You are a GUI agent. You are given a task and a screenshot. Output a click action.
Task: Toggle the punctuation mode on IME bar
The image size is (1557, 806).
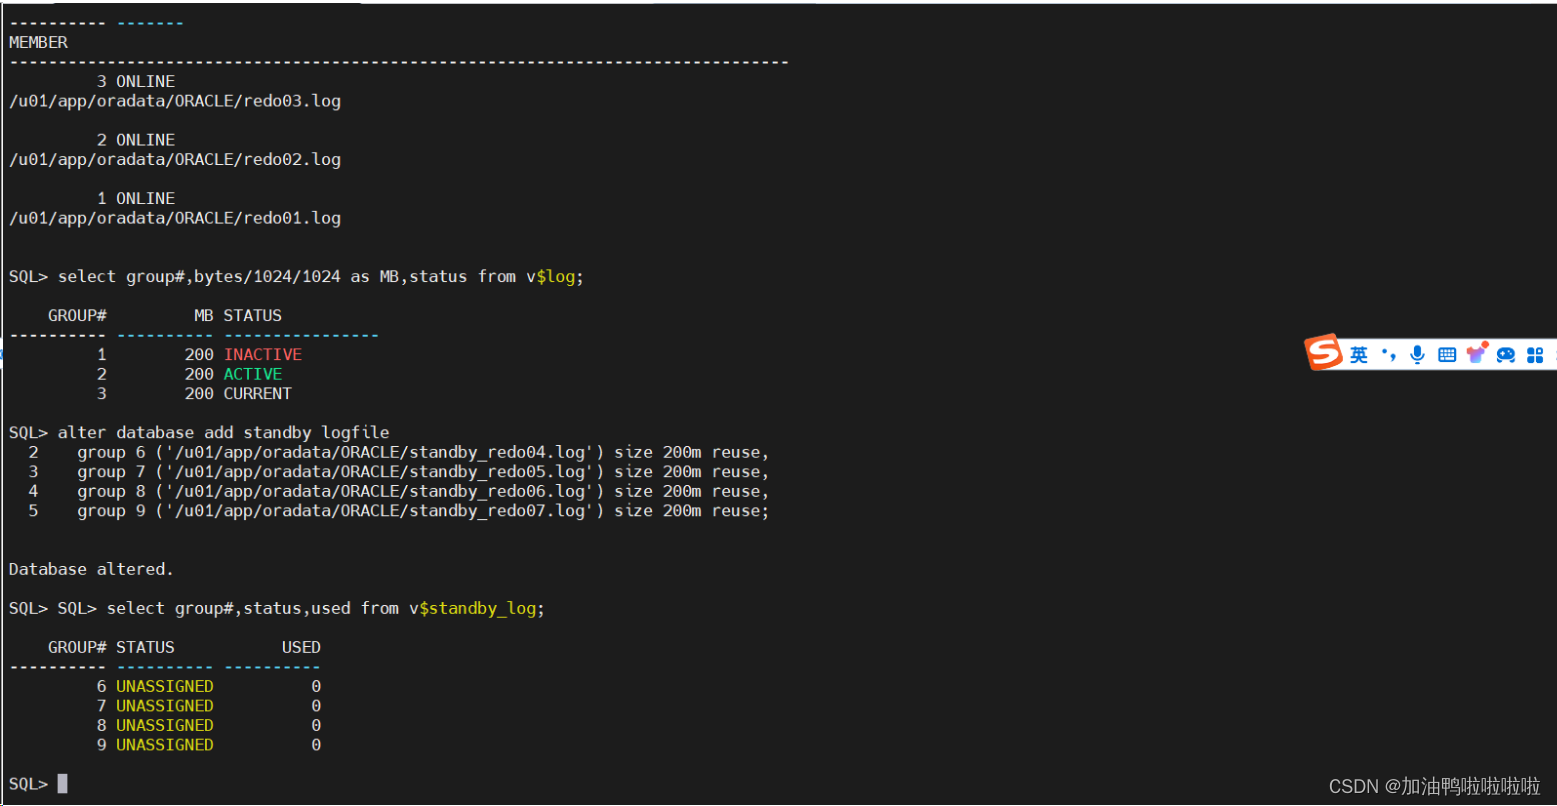(1388, 354)
